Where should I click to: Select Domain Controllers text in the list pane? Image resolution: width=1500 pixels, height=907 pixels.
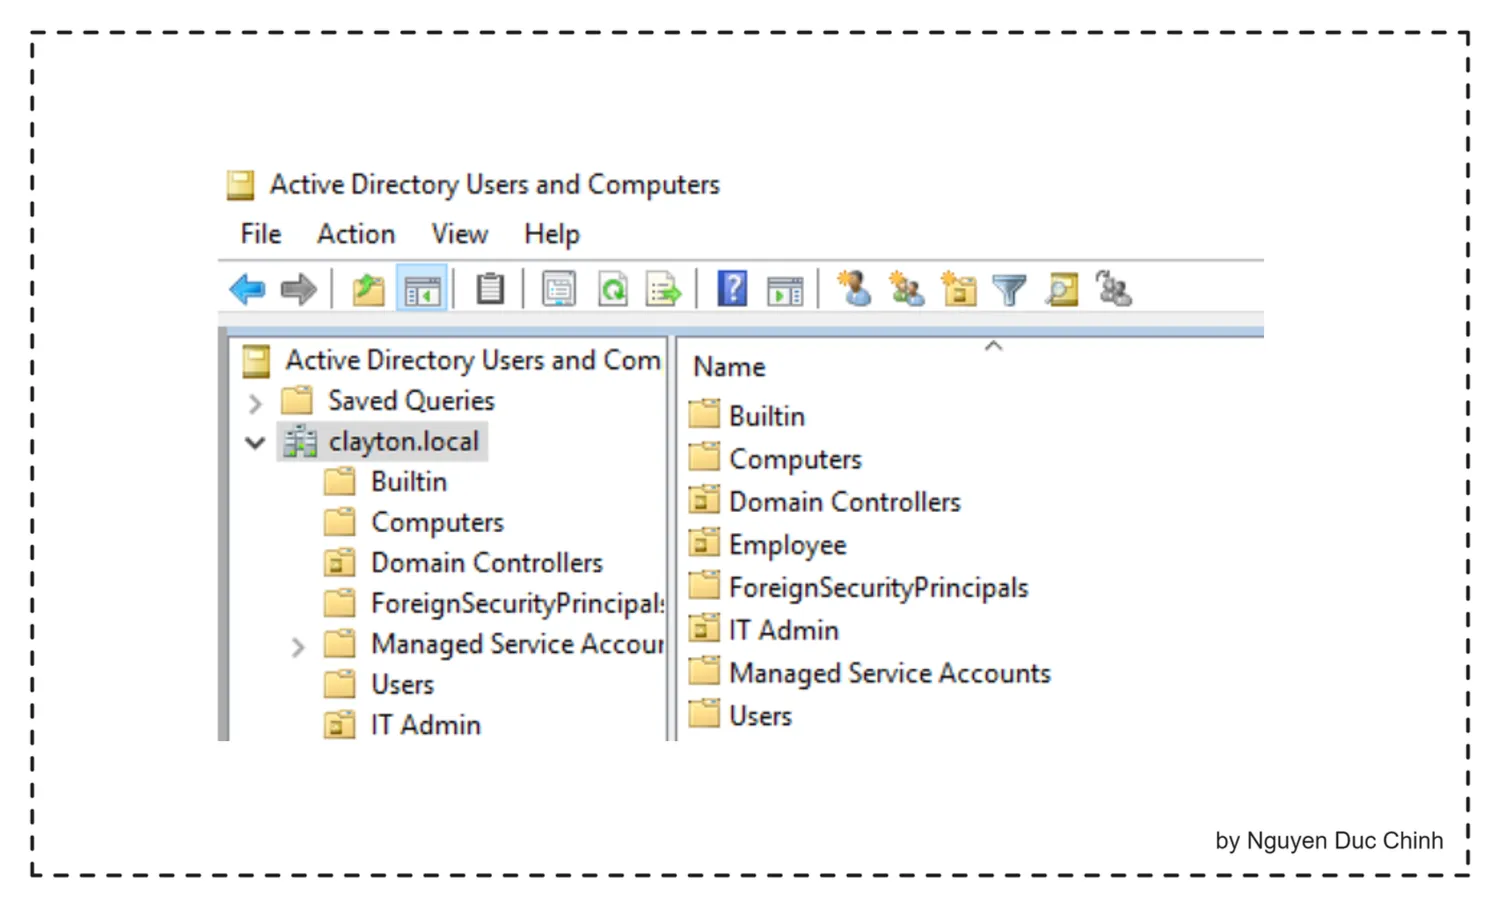[x=845, y=502]
